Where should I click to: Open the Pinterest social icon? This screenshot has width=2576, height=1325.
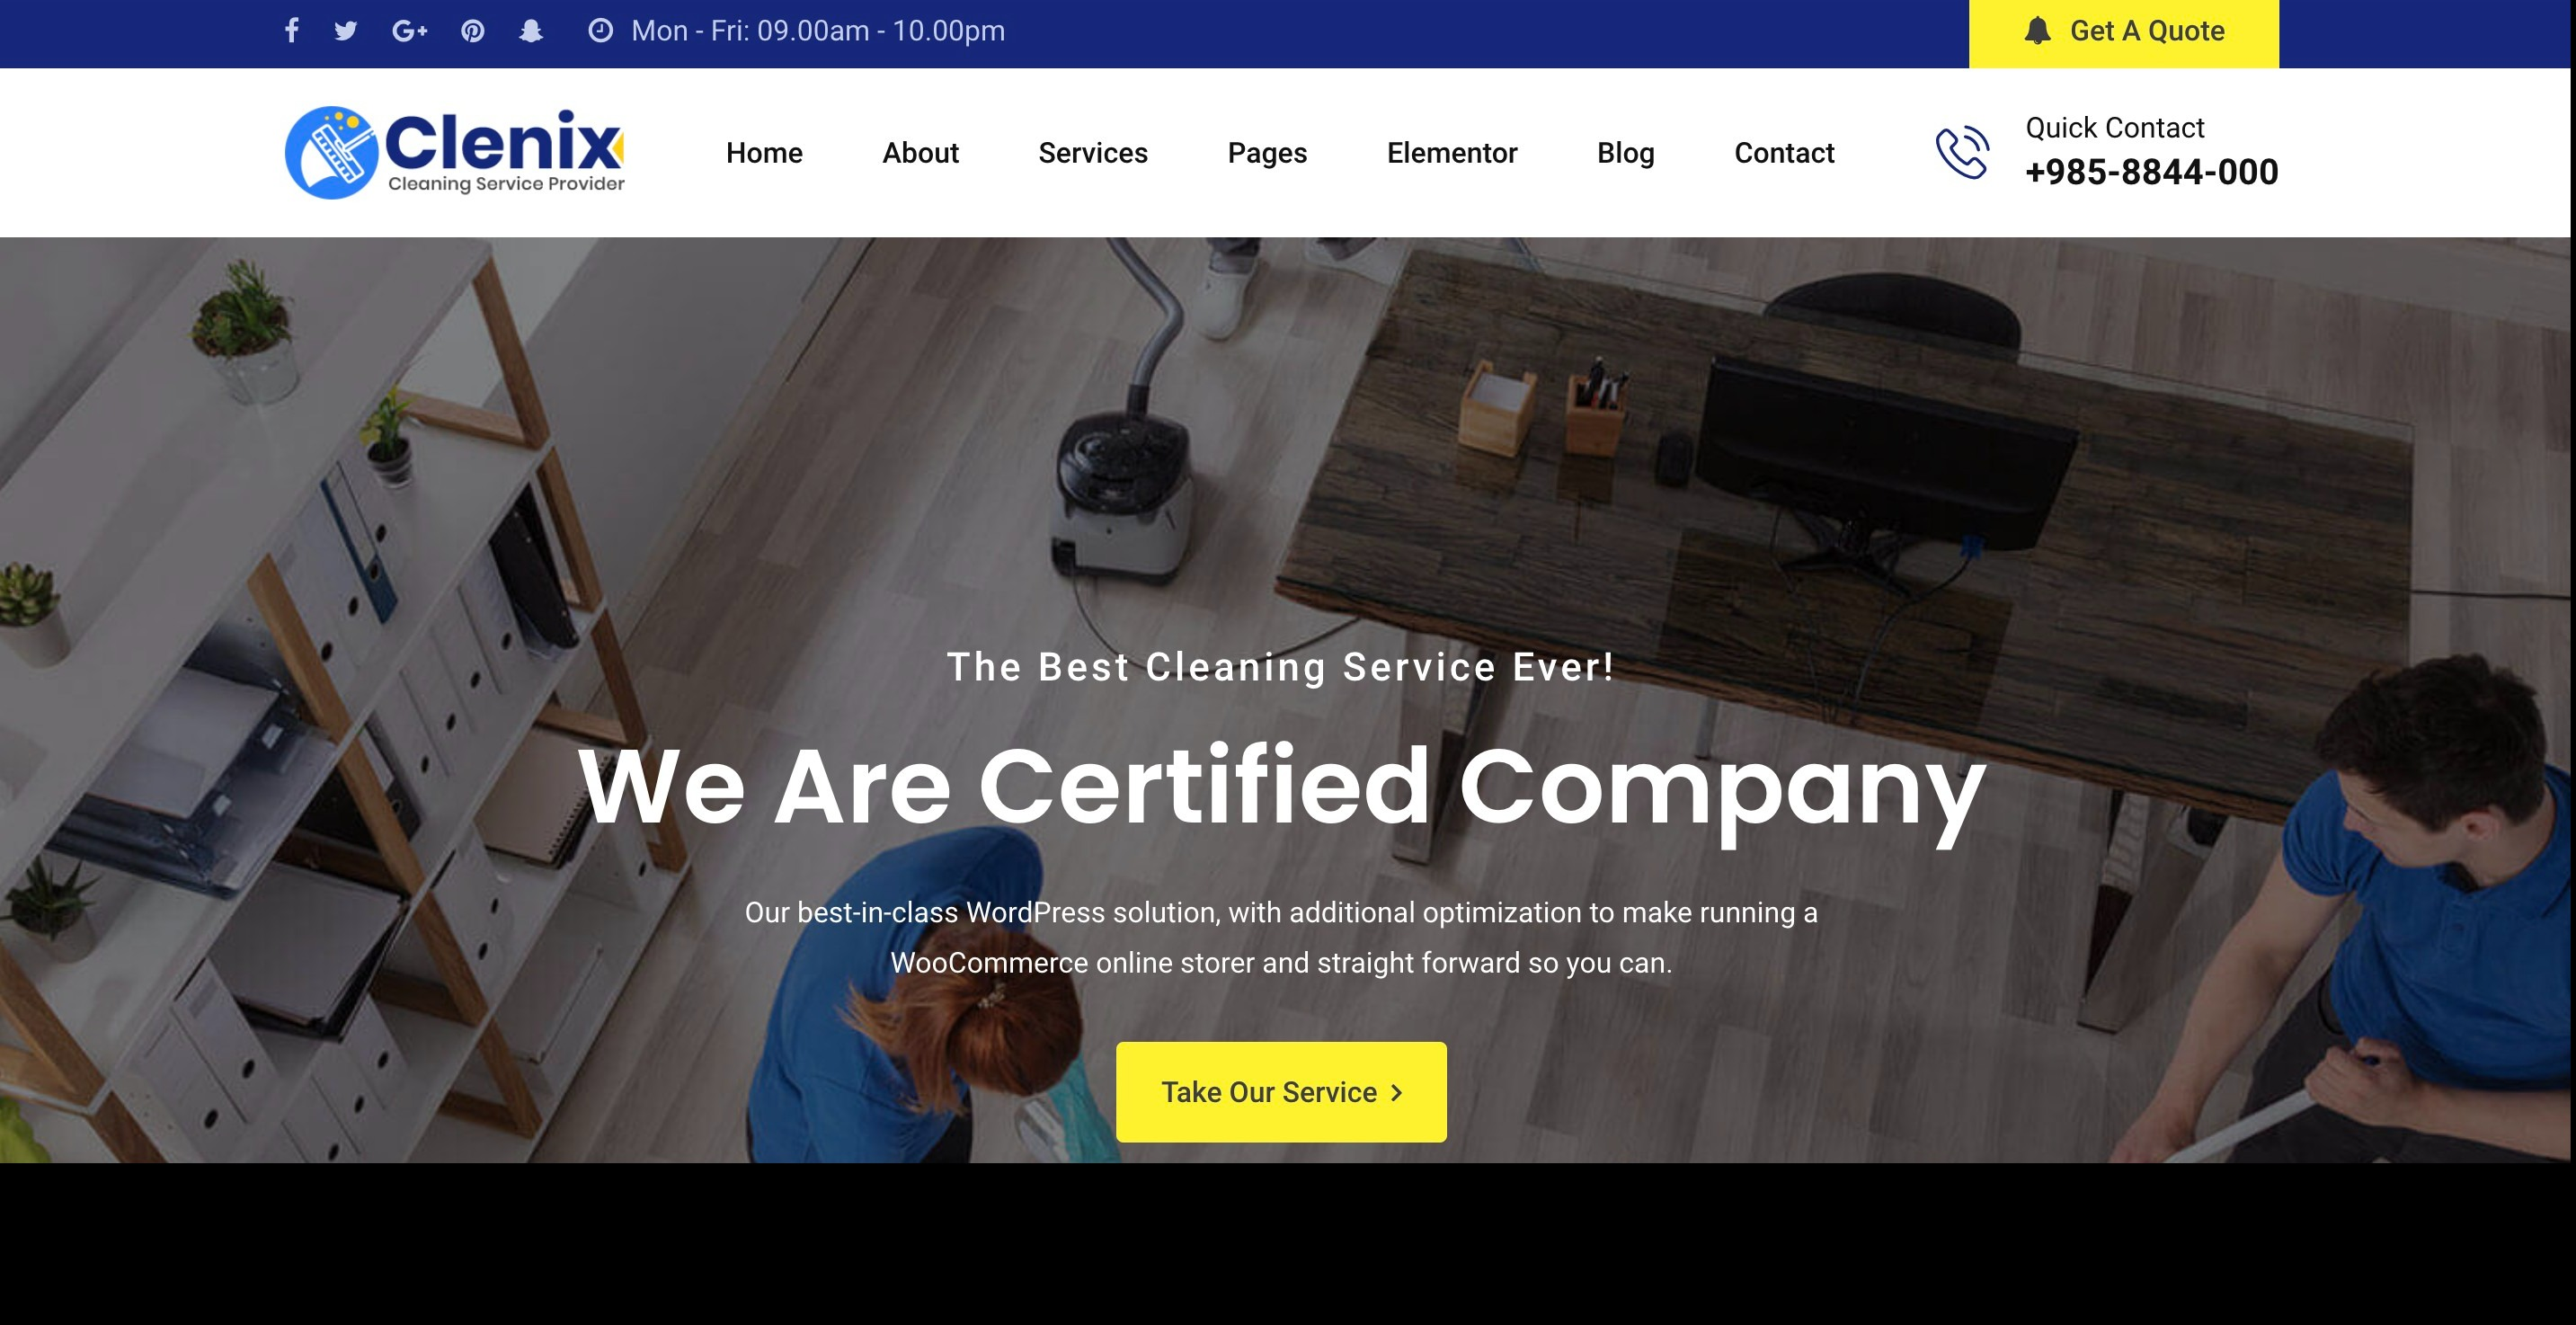(473, 31)
